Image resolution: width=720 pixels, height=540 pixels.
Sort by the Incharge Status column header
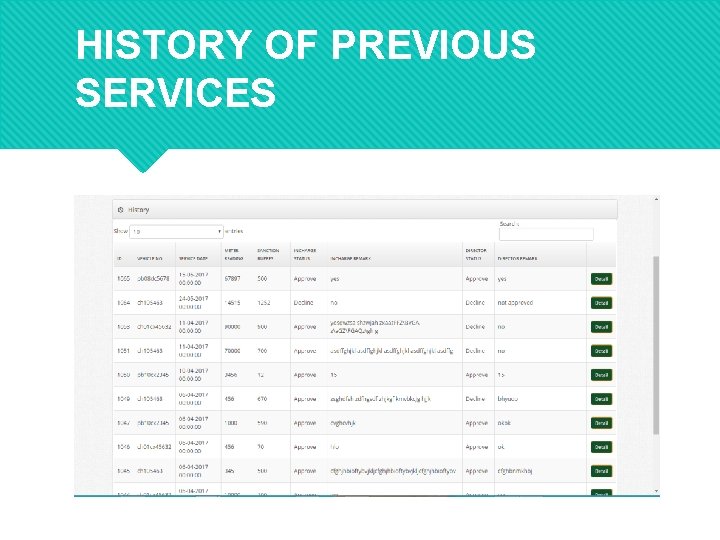point(305,254)
